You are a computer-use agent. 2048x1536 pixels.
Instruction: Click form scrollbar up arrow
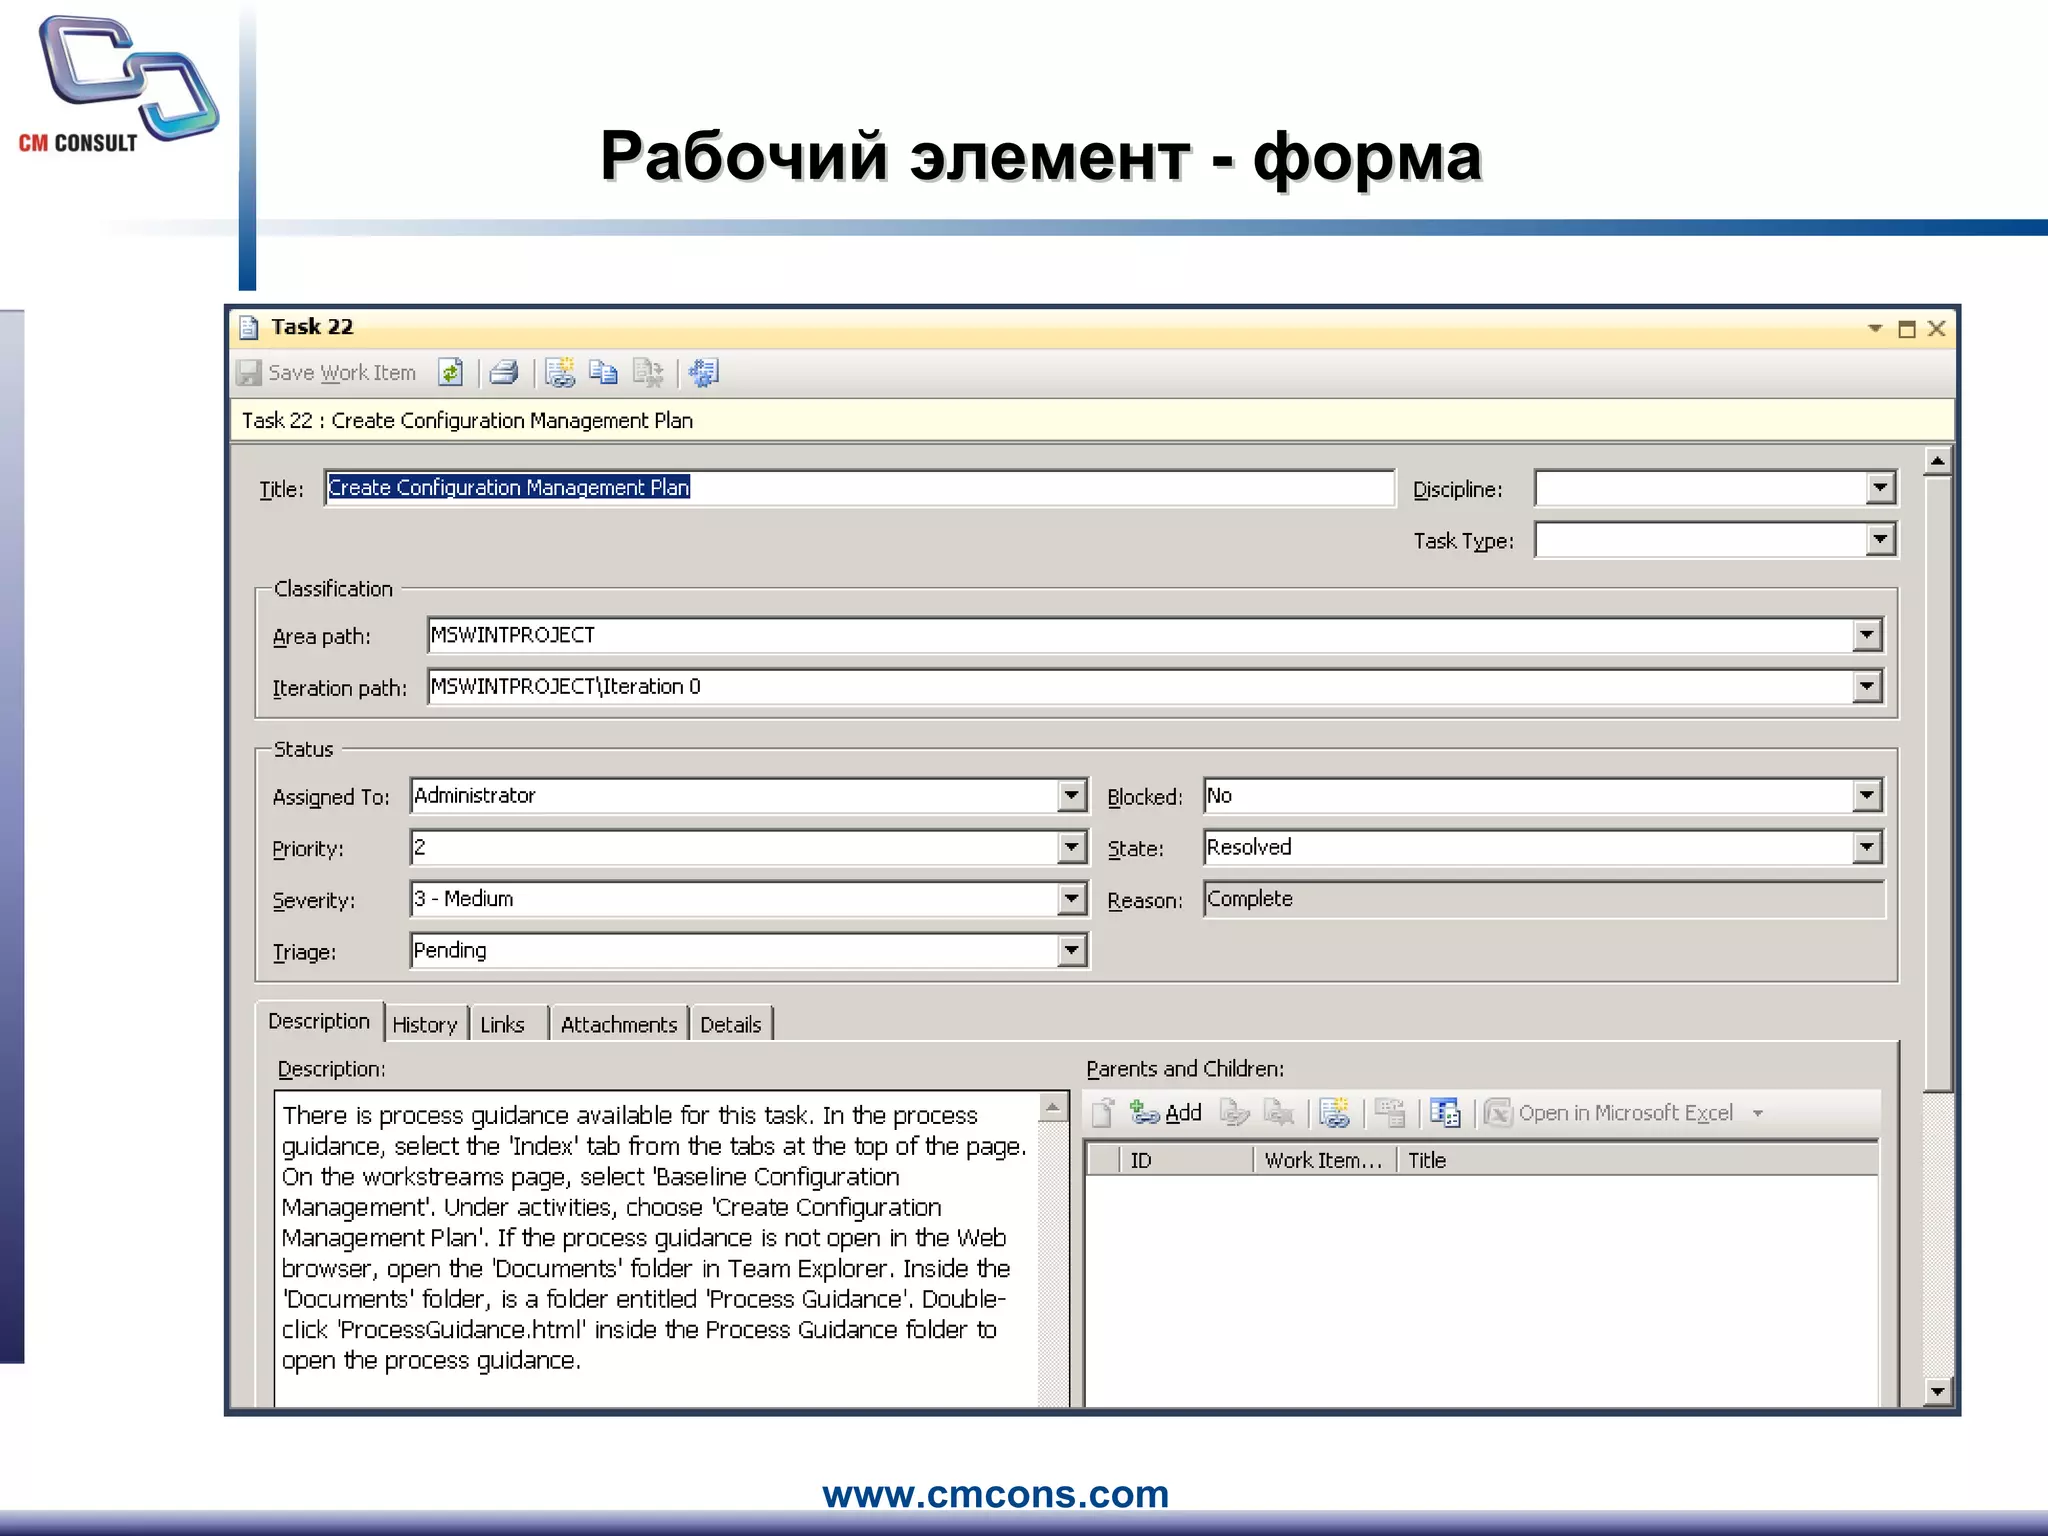tap(1938, 462)
